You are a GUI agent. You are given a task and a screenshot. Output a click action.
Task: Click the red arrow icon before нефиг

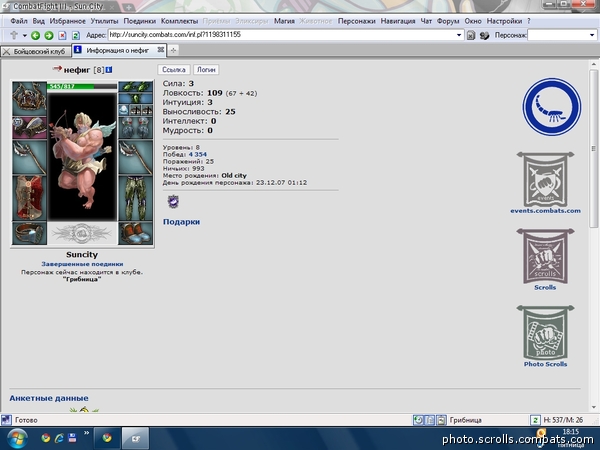click(x=57, y=69)
